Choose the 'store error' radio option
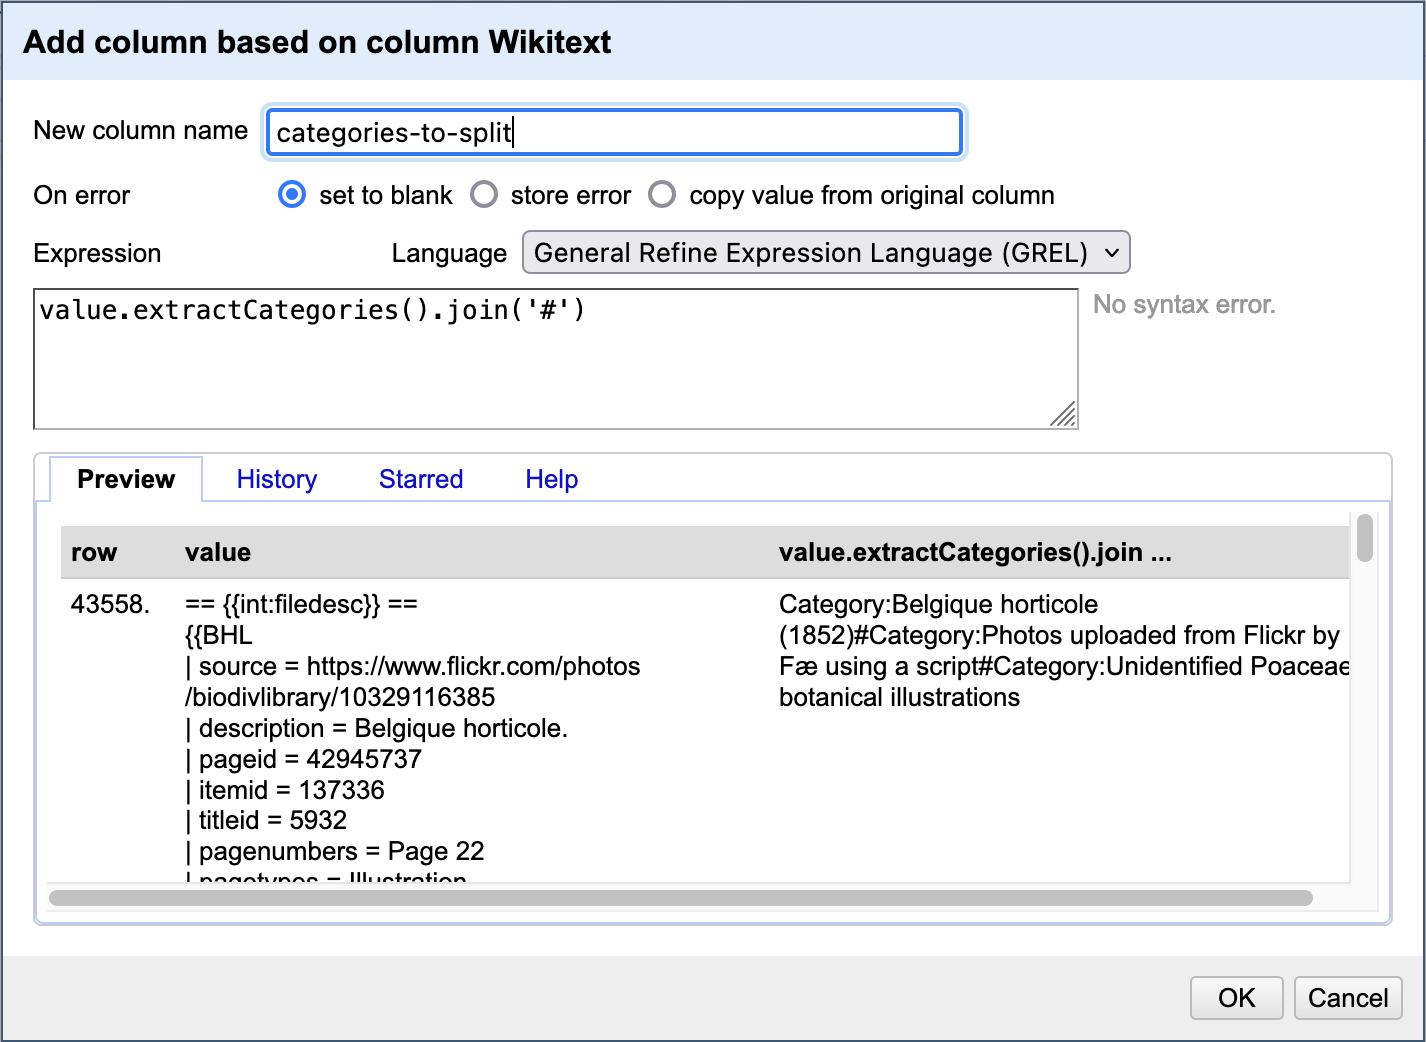This screenshot has height=1042, width=1426. click(x=484, y=194)
